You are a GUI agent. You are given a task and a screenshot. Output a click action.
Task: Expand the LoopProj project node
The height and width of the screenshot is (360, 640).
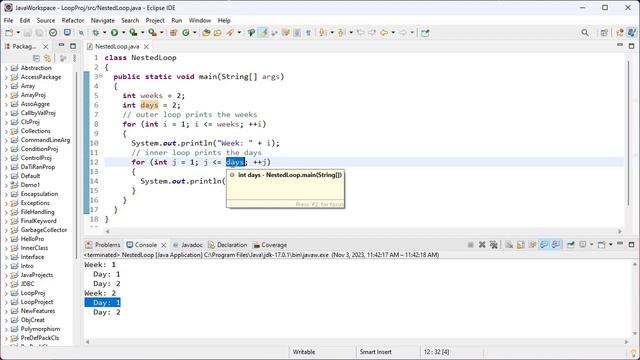pos(6,293)
